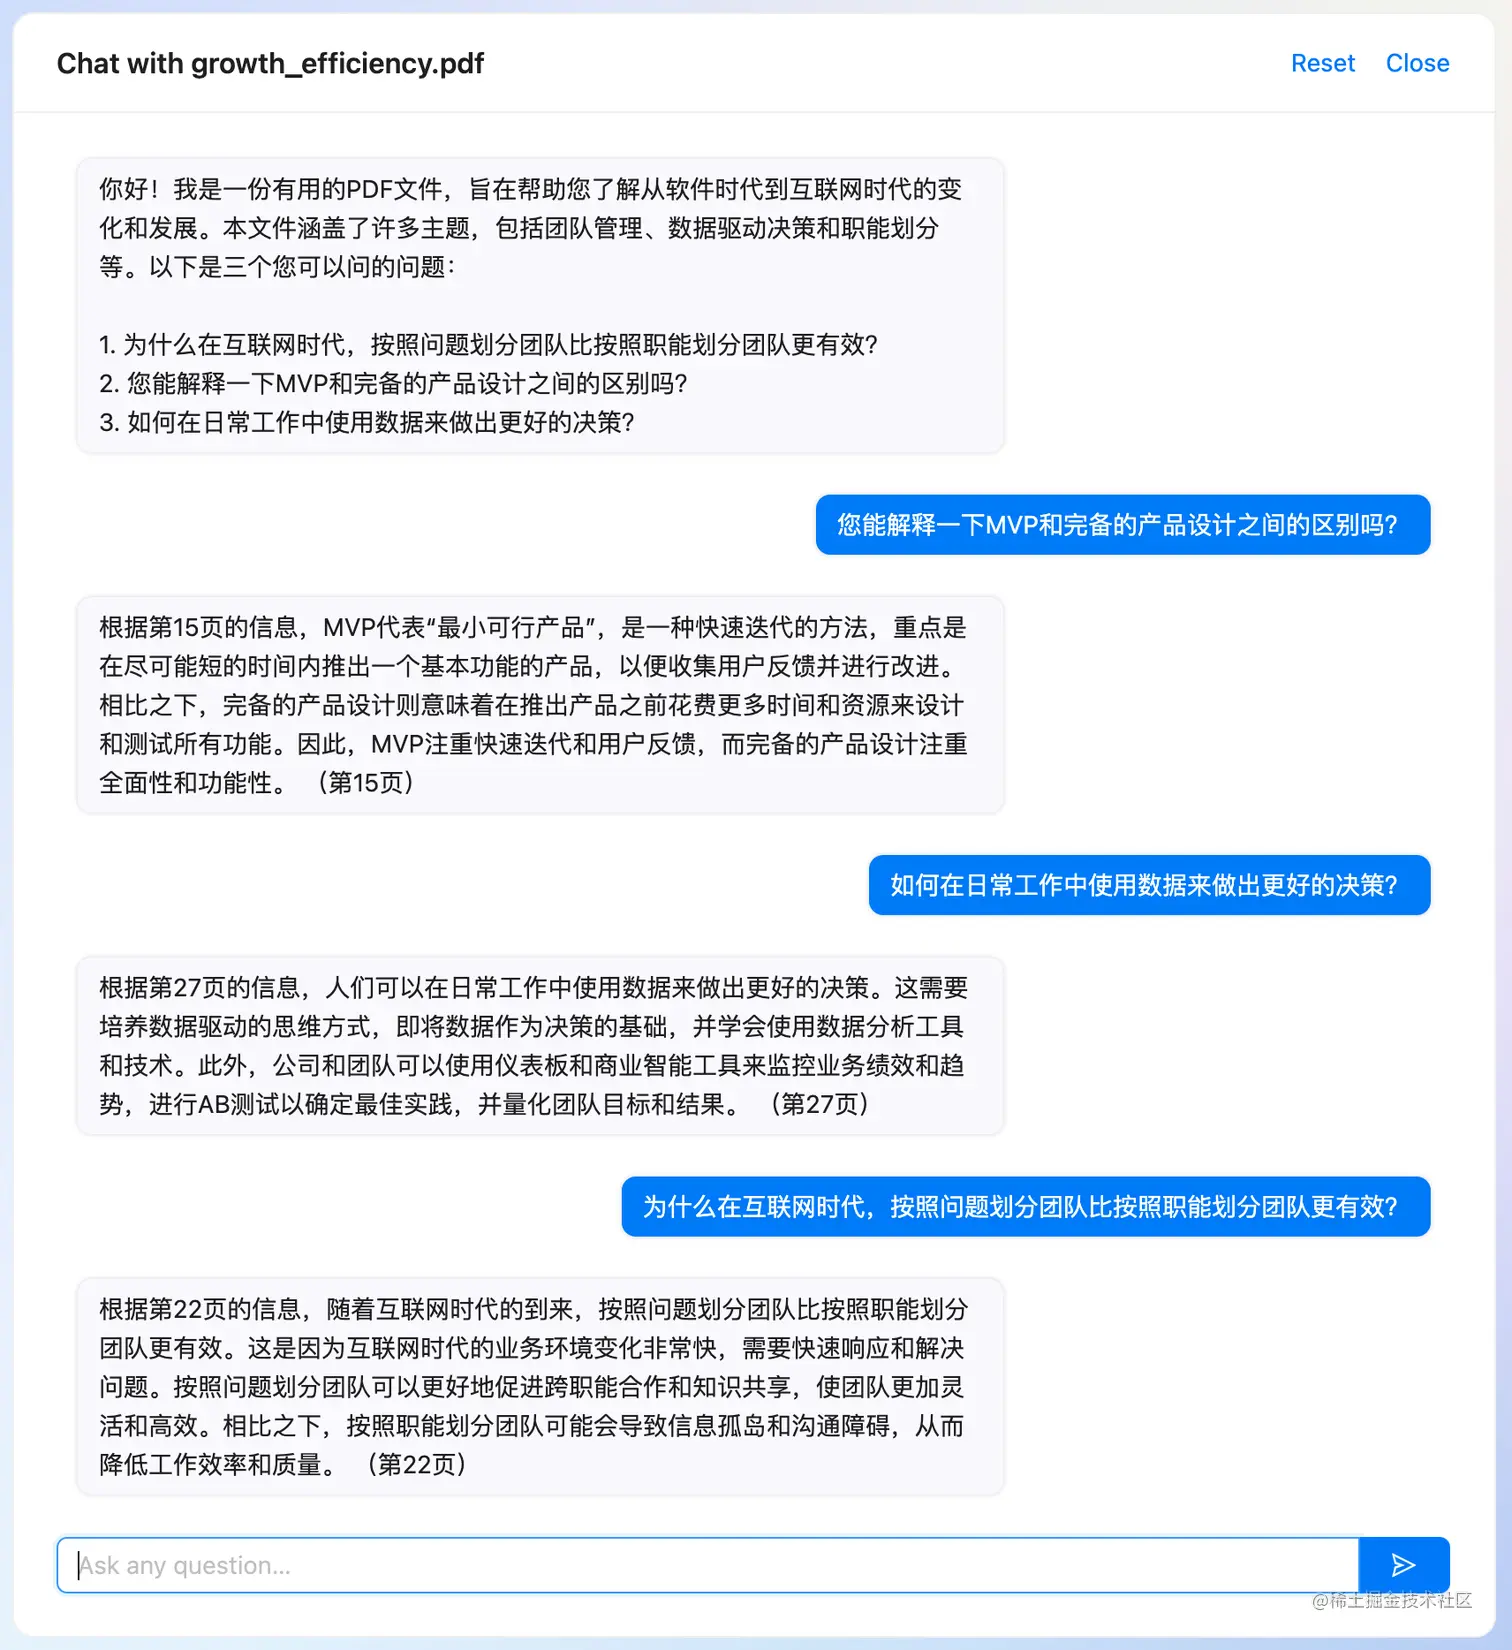Close the PDF chat dialog
The height and width of the screenshot is (1650, 1512).
(x=1417, y=63)
